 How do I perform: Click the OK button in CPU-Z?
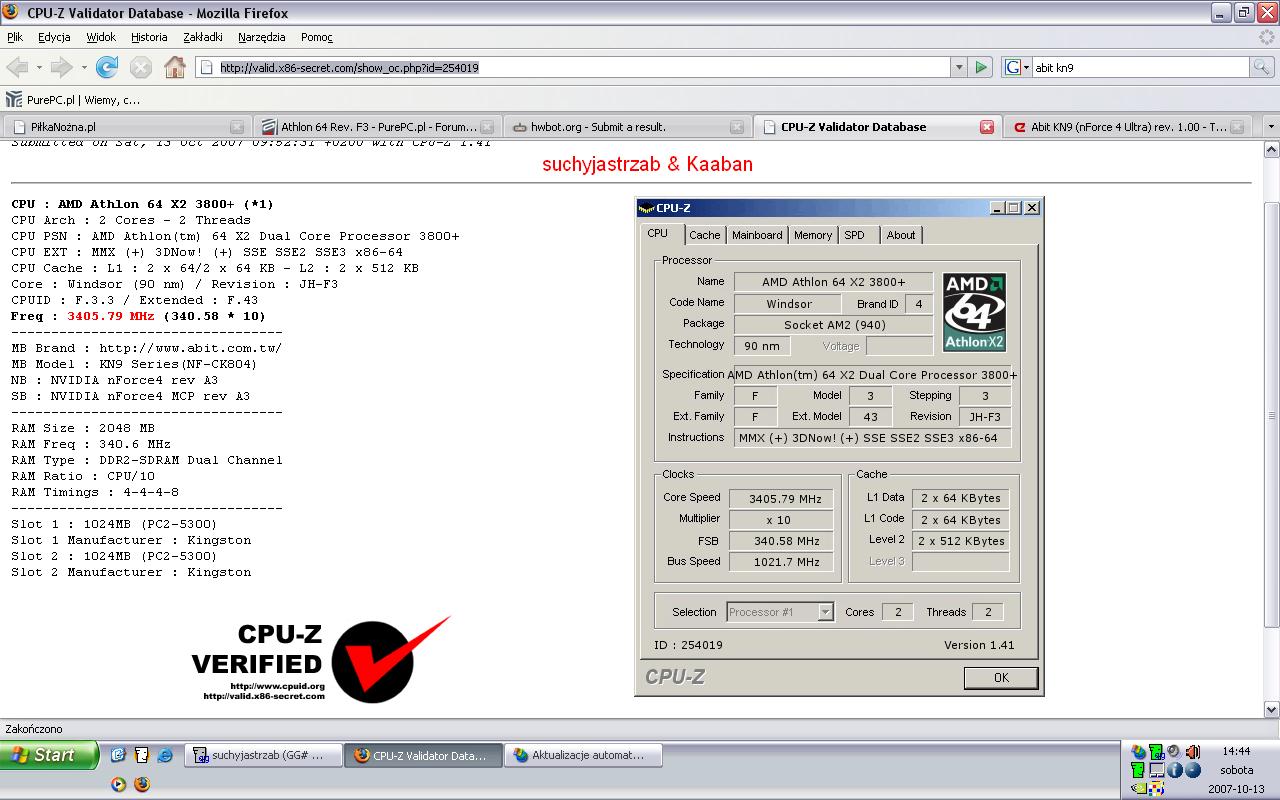click(x=1001, y=678)
